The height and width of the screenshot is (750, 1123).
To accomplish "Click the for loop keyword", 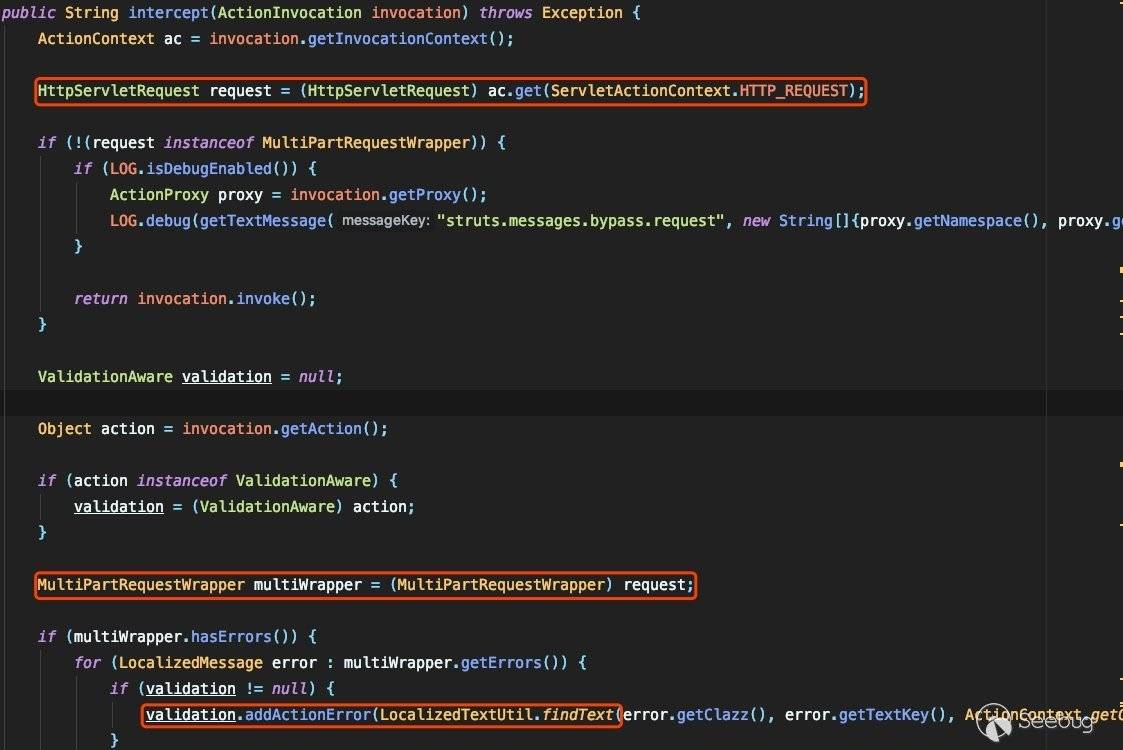I will tap(87, 663).
